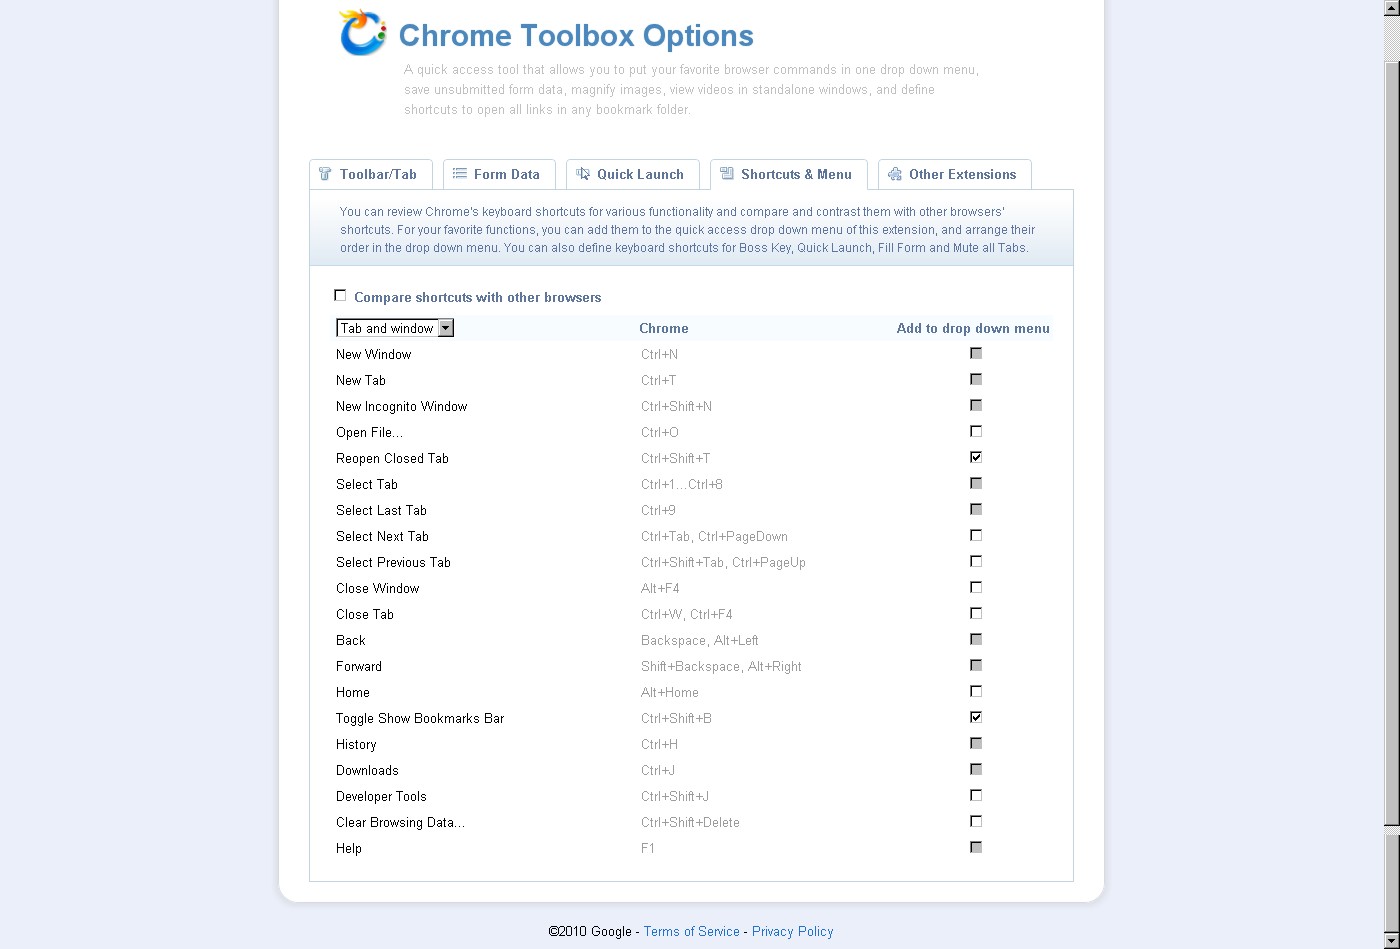This screenshot has height=949, width=1400.
Task: Uncheck the Toggle Show Bookmarks Bar checkbox
Action: (x=976, y=717)
